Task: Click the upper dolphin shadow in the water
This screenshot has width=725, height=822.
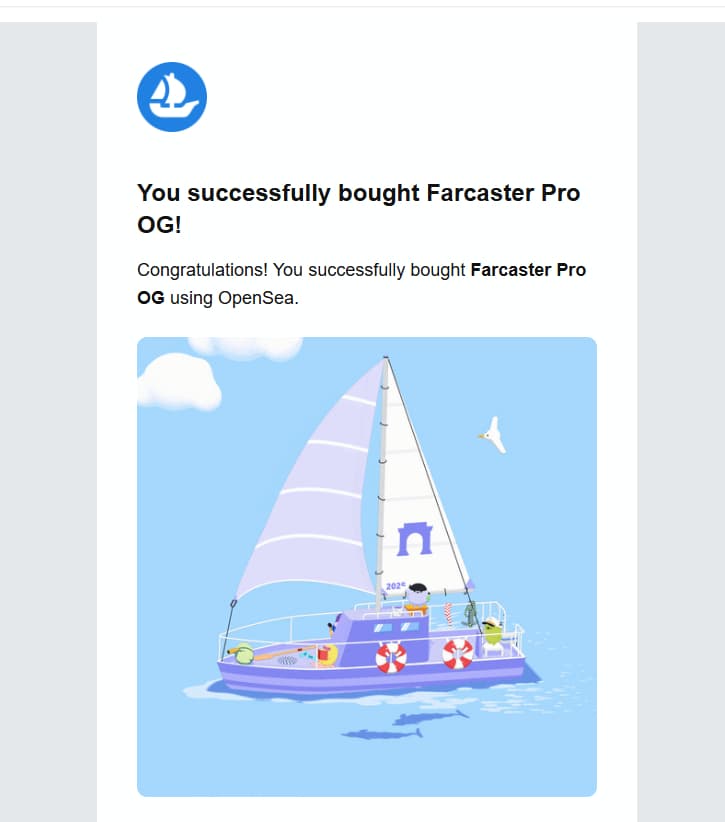Action: [x=430, y=716]
